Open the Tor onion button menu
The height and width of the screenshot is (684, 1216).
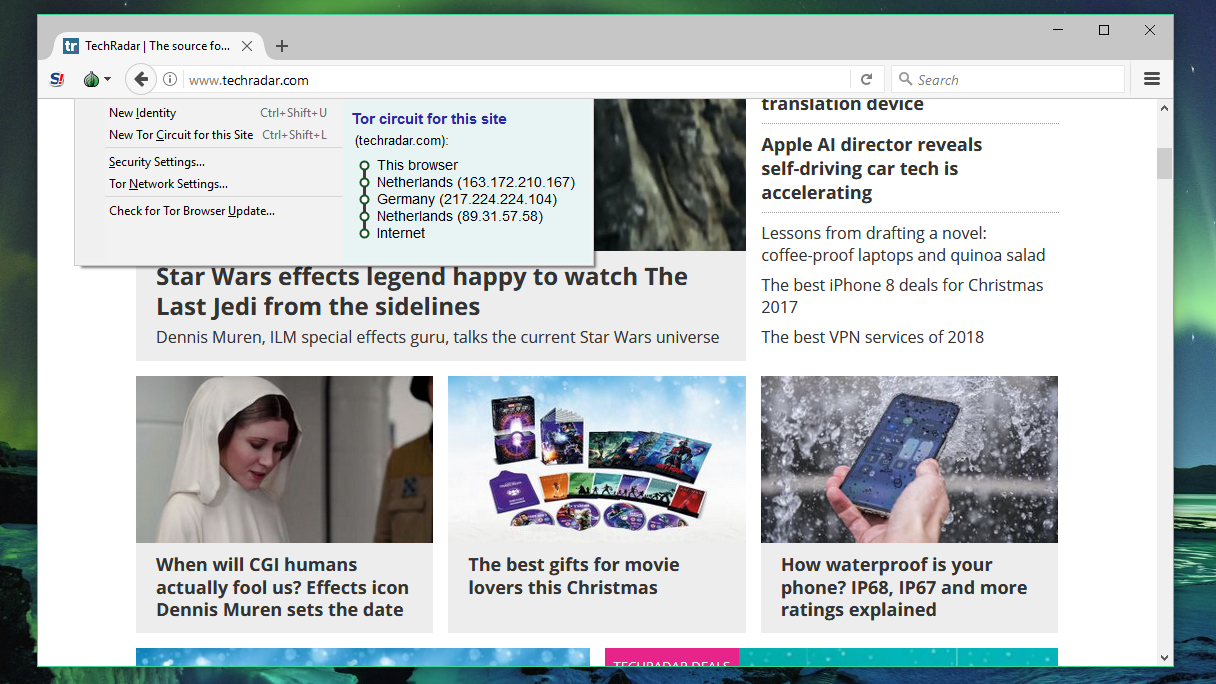pyautogui.click(x=96, y=79)
